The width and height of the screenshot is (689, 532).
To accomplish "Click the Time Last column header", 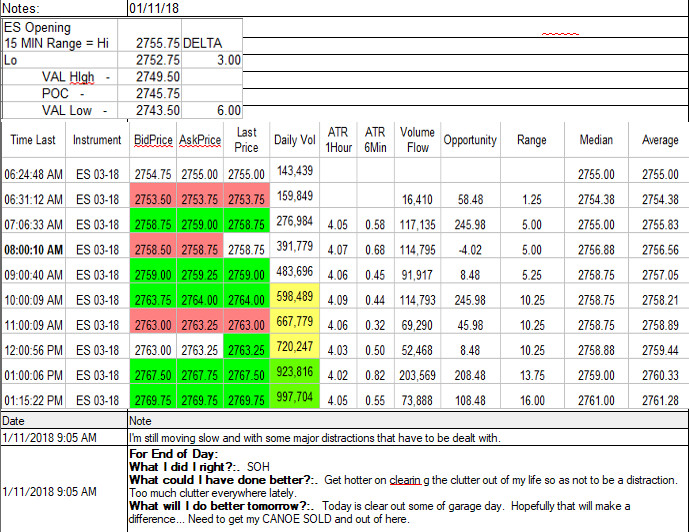I will 33,140.
